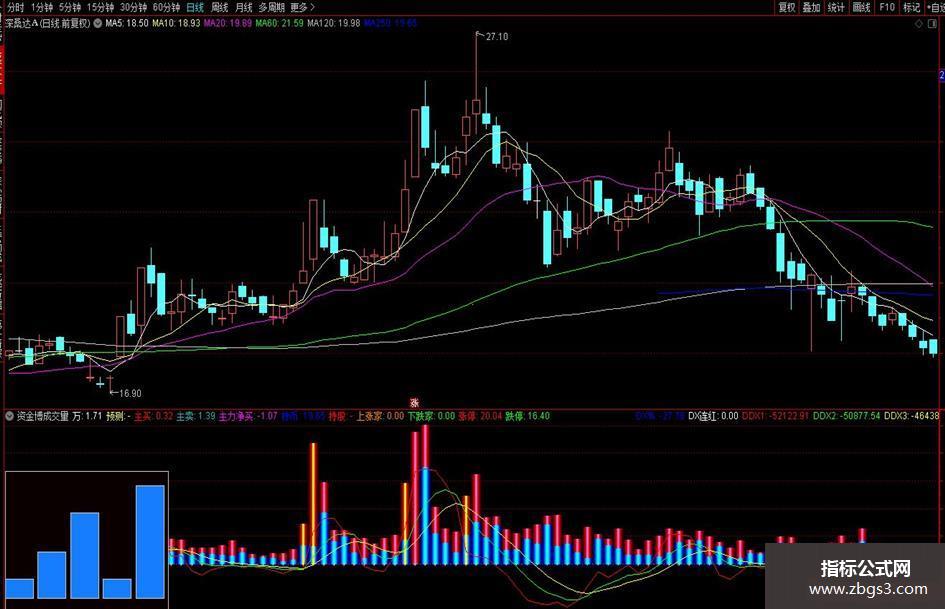
Task: Click the stock title 深桑达A(日线 前复权)
Action: pyautogui.click(x=48, y=24)
